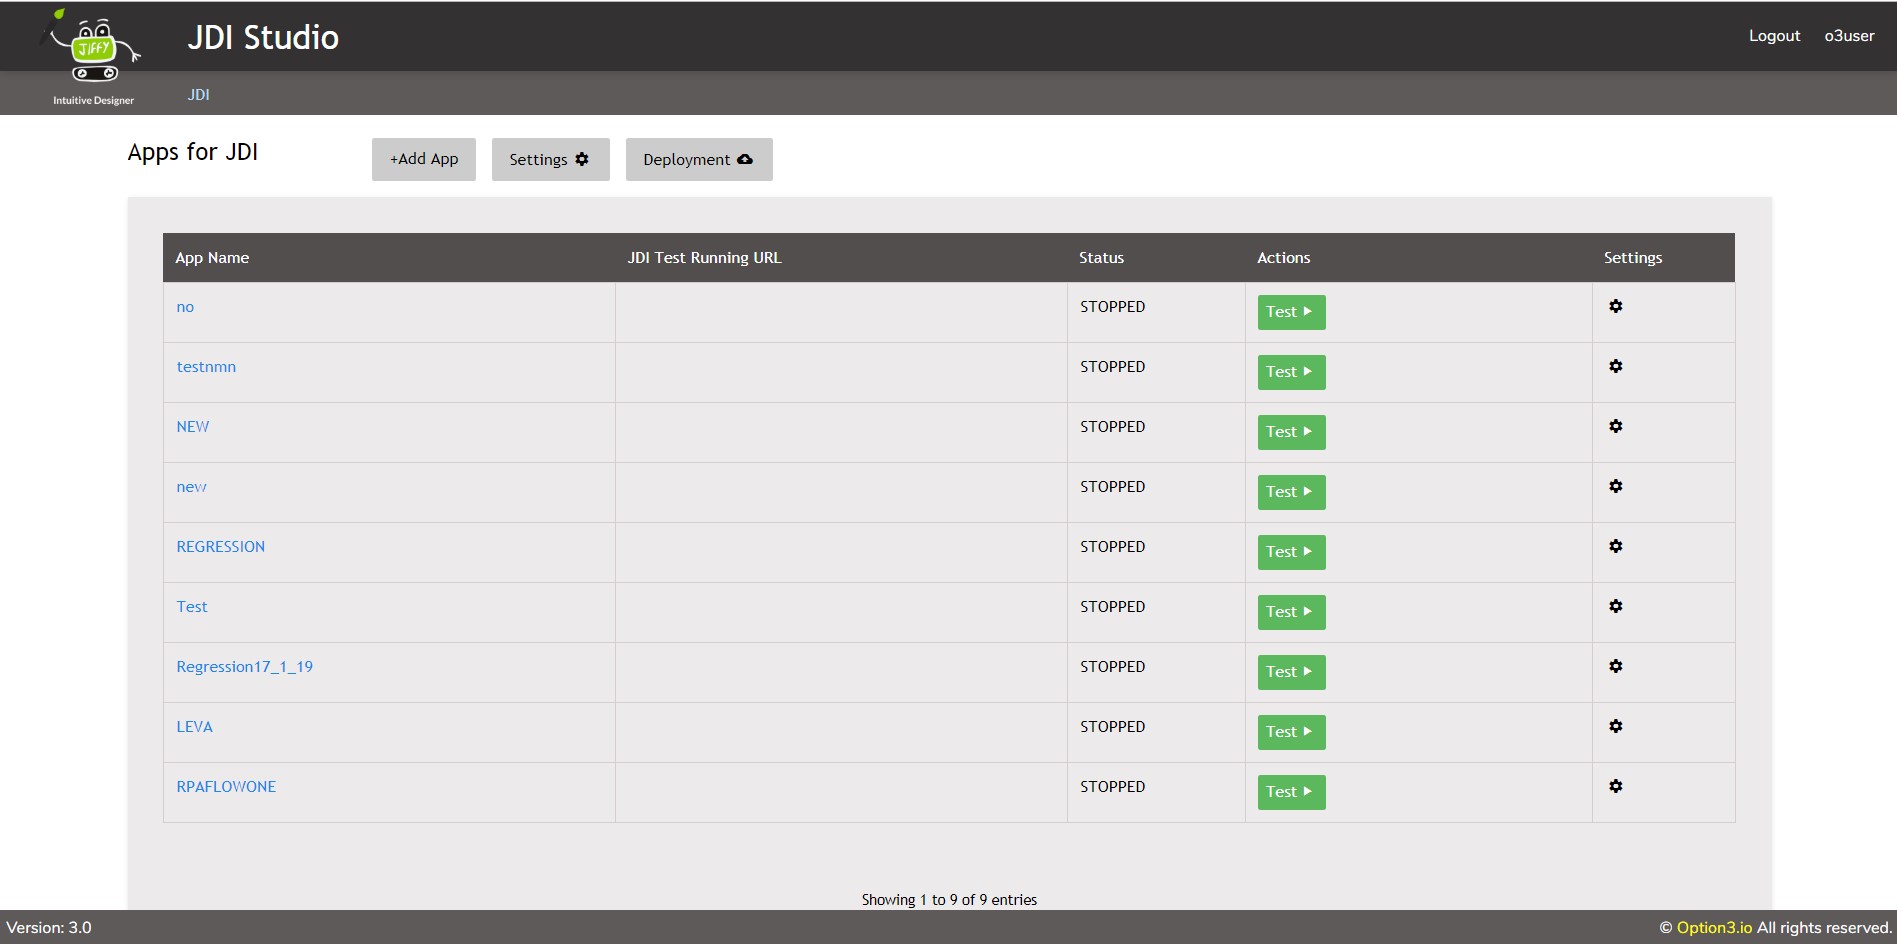
Task: Run Test for the RPAFLOWONE app
Action: pyautogui.click(x=1291, y=792)
